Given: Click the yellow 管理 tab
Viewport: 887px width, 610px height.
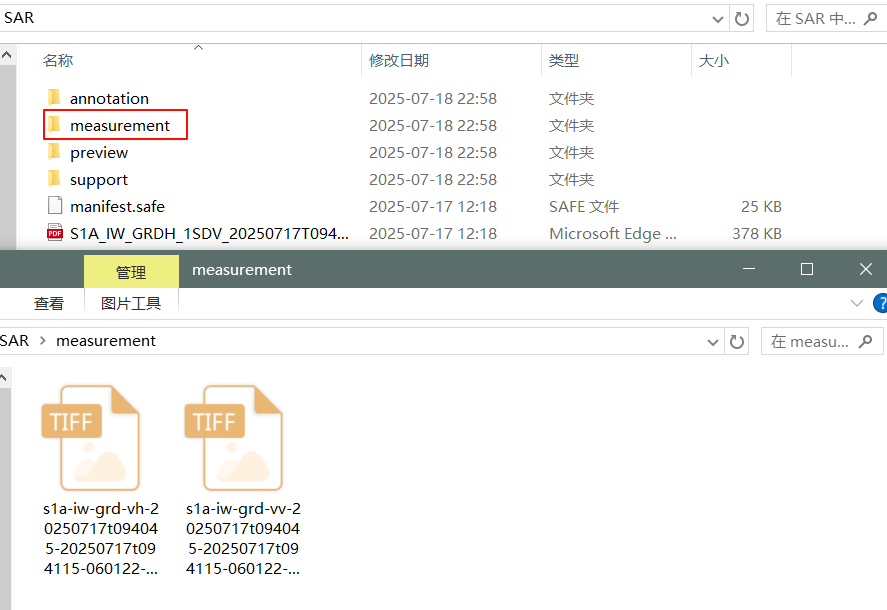Looking at the screenshot, I should point(131,270).
